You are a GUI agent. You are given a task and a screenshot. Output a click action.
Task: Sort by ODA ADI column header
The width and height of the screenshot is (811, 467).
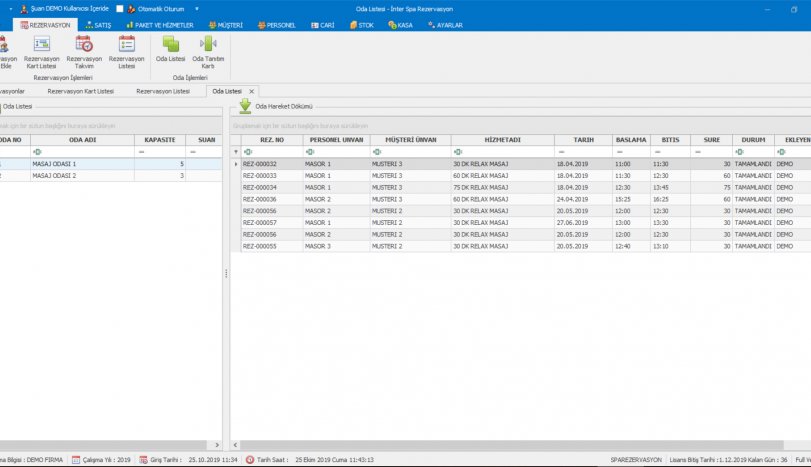pyautogui.click(x=82, y=140)
